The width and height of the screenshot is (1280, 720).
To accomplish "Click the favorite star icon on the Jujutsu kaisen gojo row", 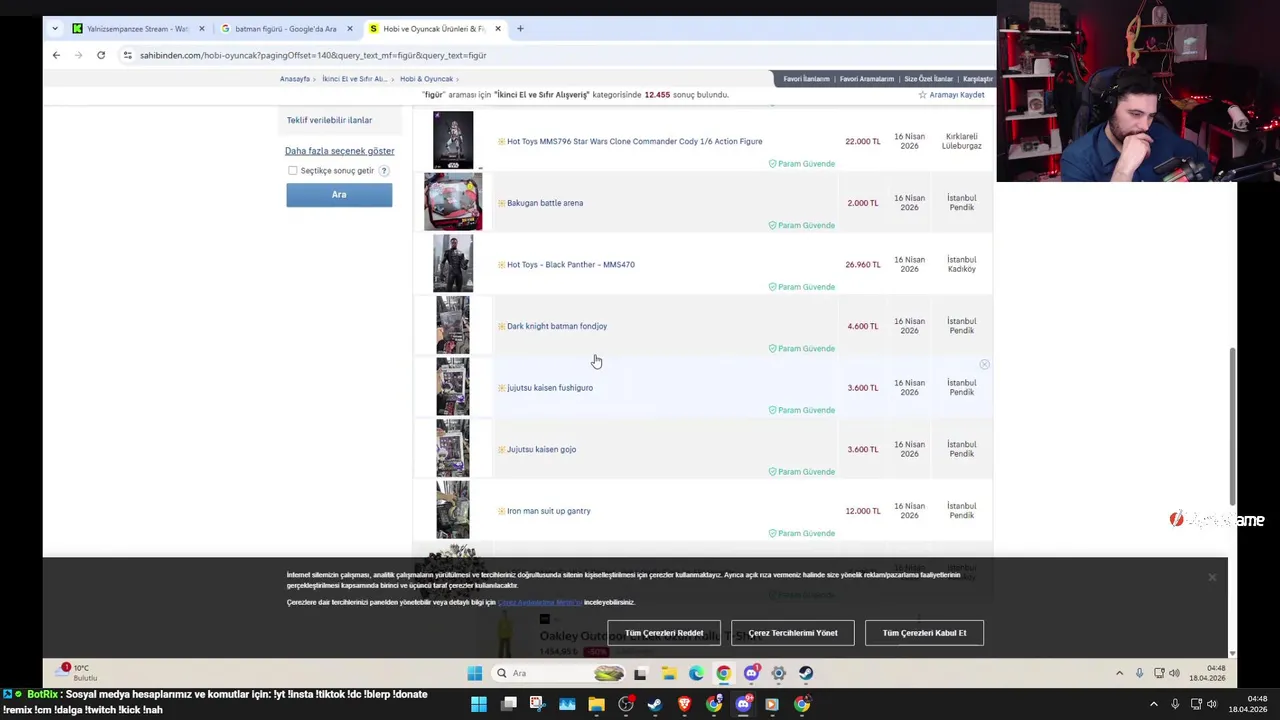I will (x=501, y=450).
